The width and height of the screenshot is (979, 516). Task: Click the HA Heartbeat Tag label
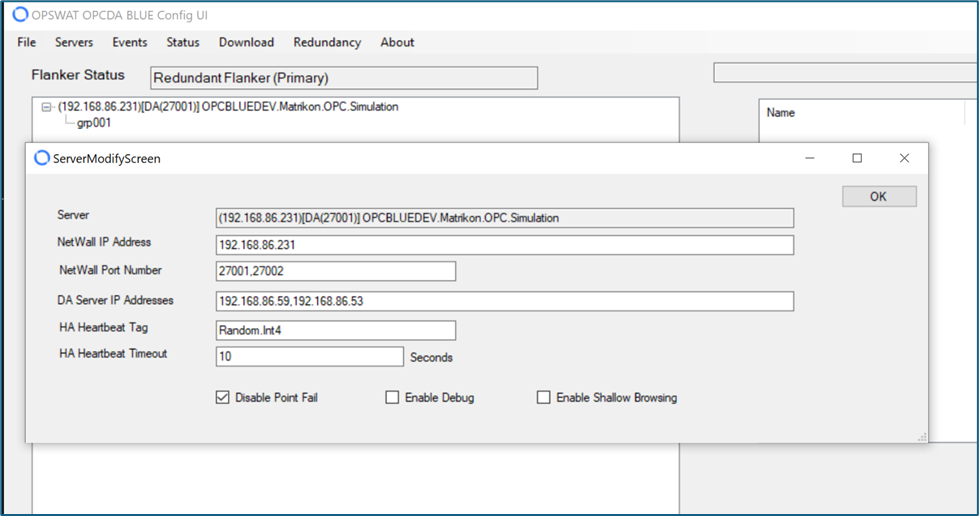coord(104,327)
